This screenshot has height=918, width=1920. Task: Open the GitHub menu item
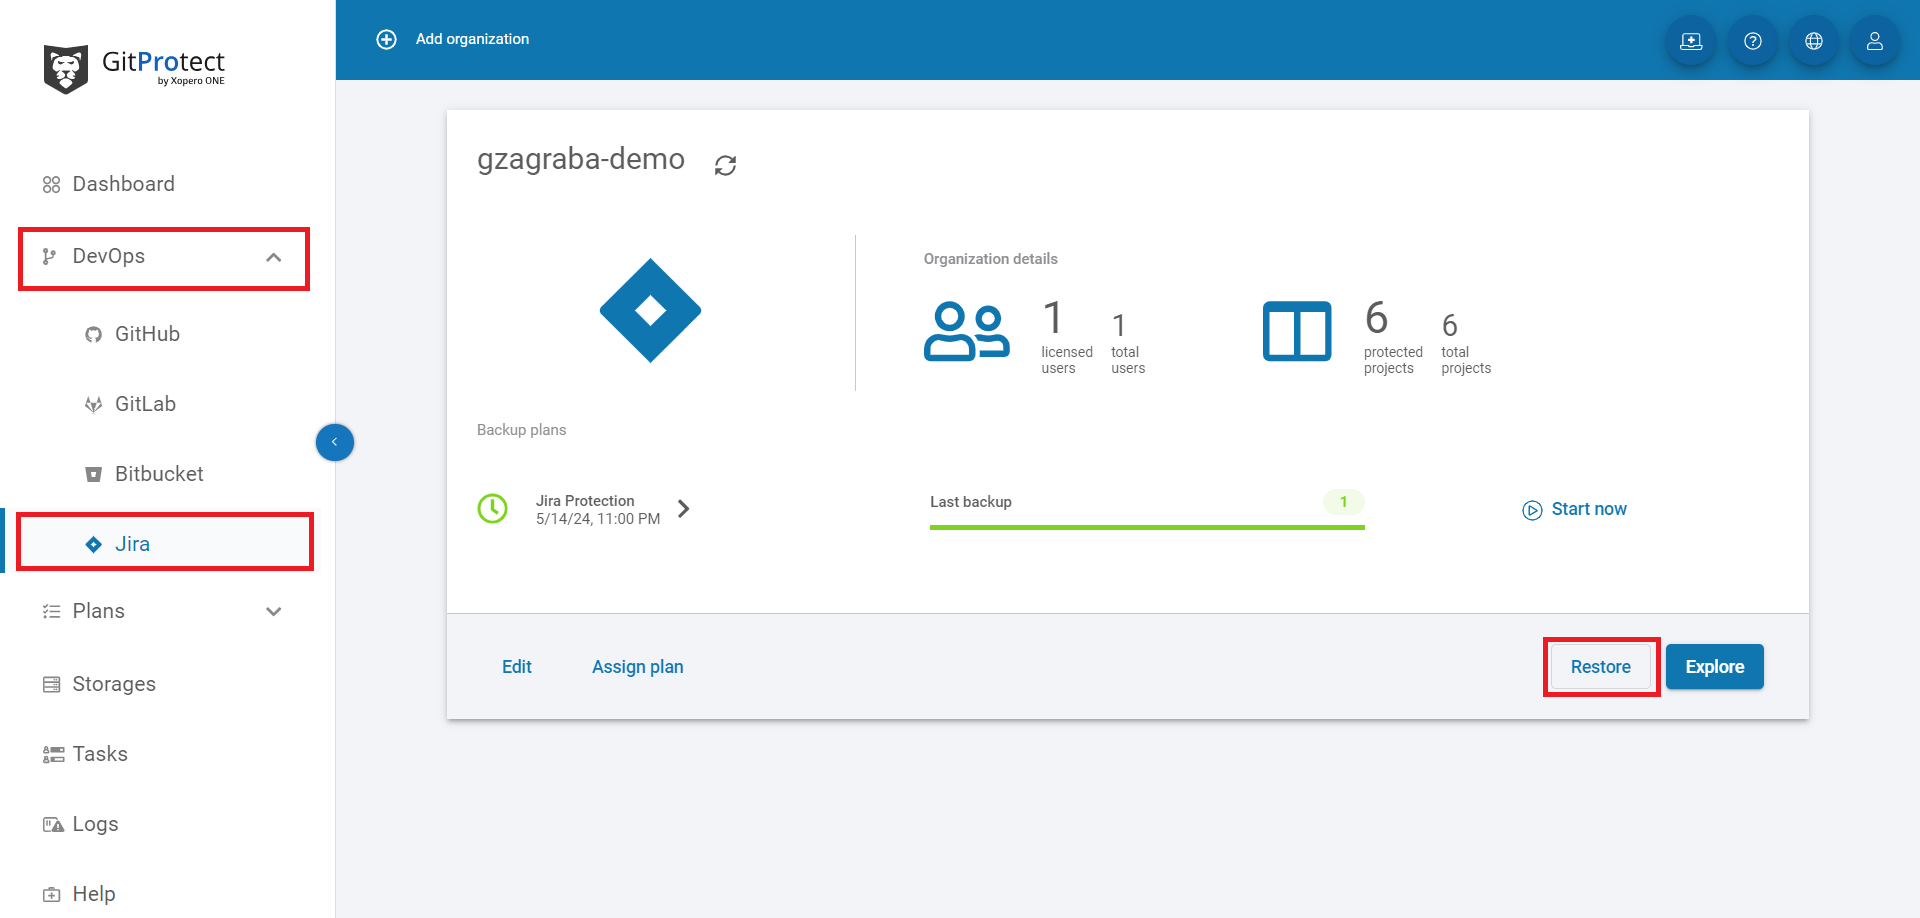click(x=147, y=334)
